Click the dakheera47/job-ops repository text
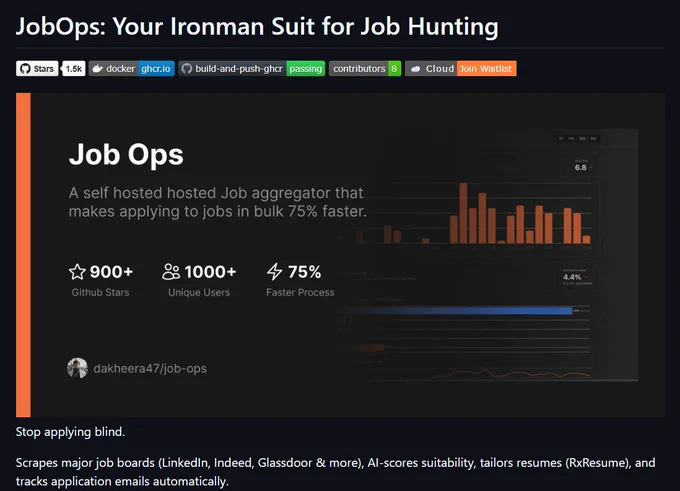The width and height of the screenshot is (680, 491). pos(150,369)
